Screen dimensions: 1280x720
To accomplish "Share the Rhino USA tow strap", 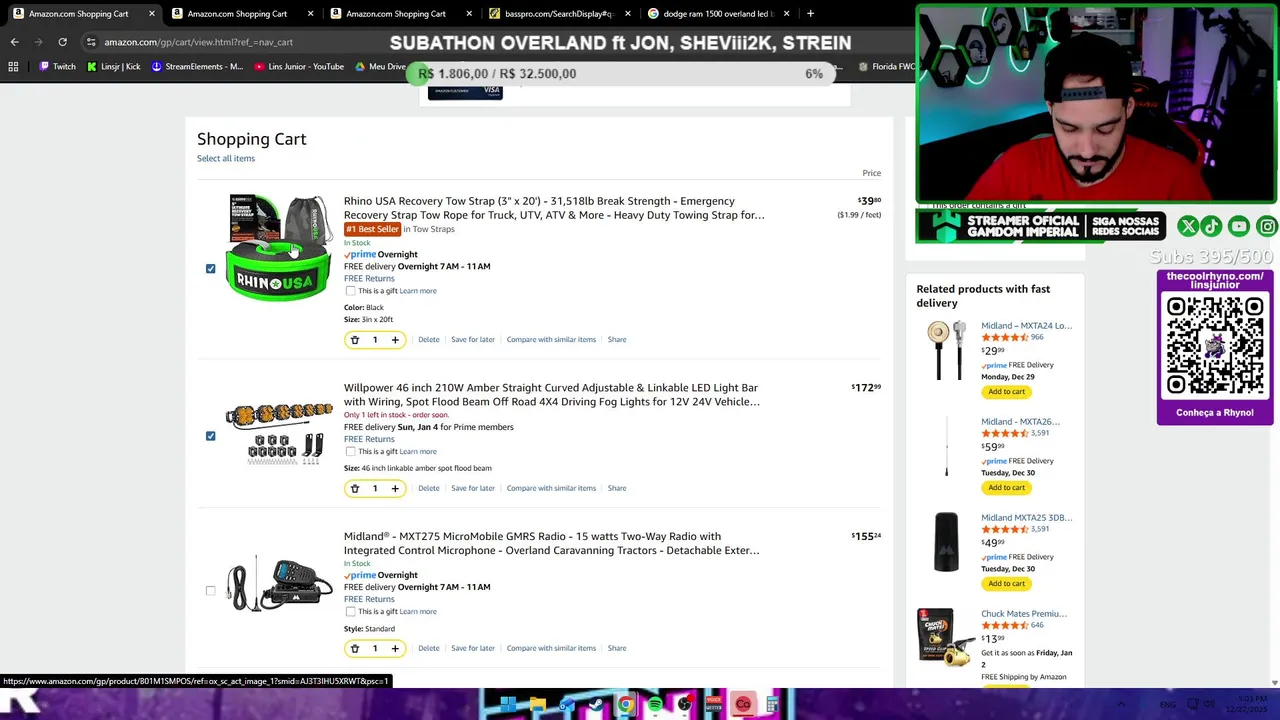I will [x=617, y=340].
